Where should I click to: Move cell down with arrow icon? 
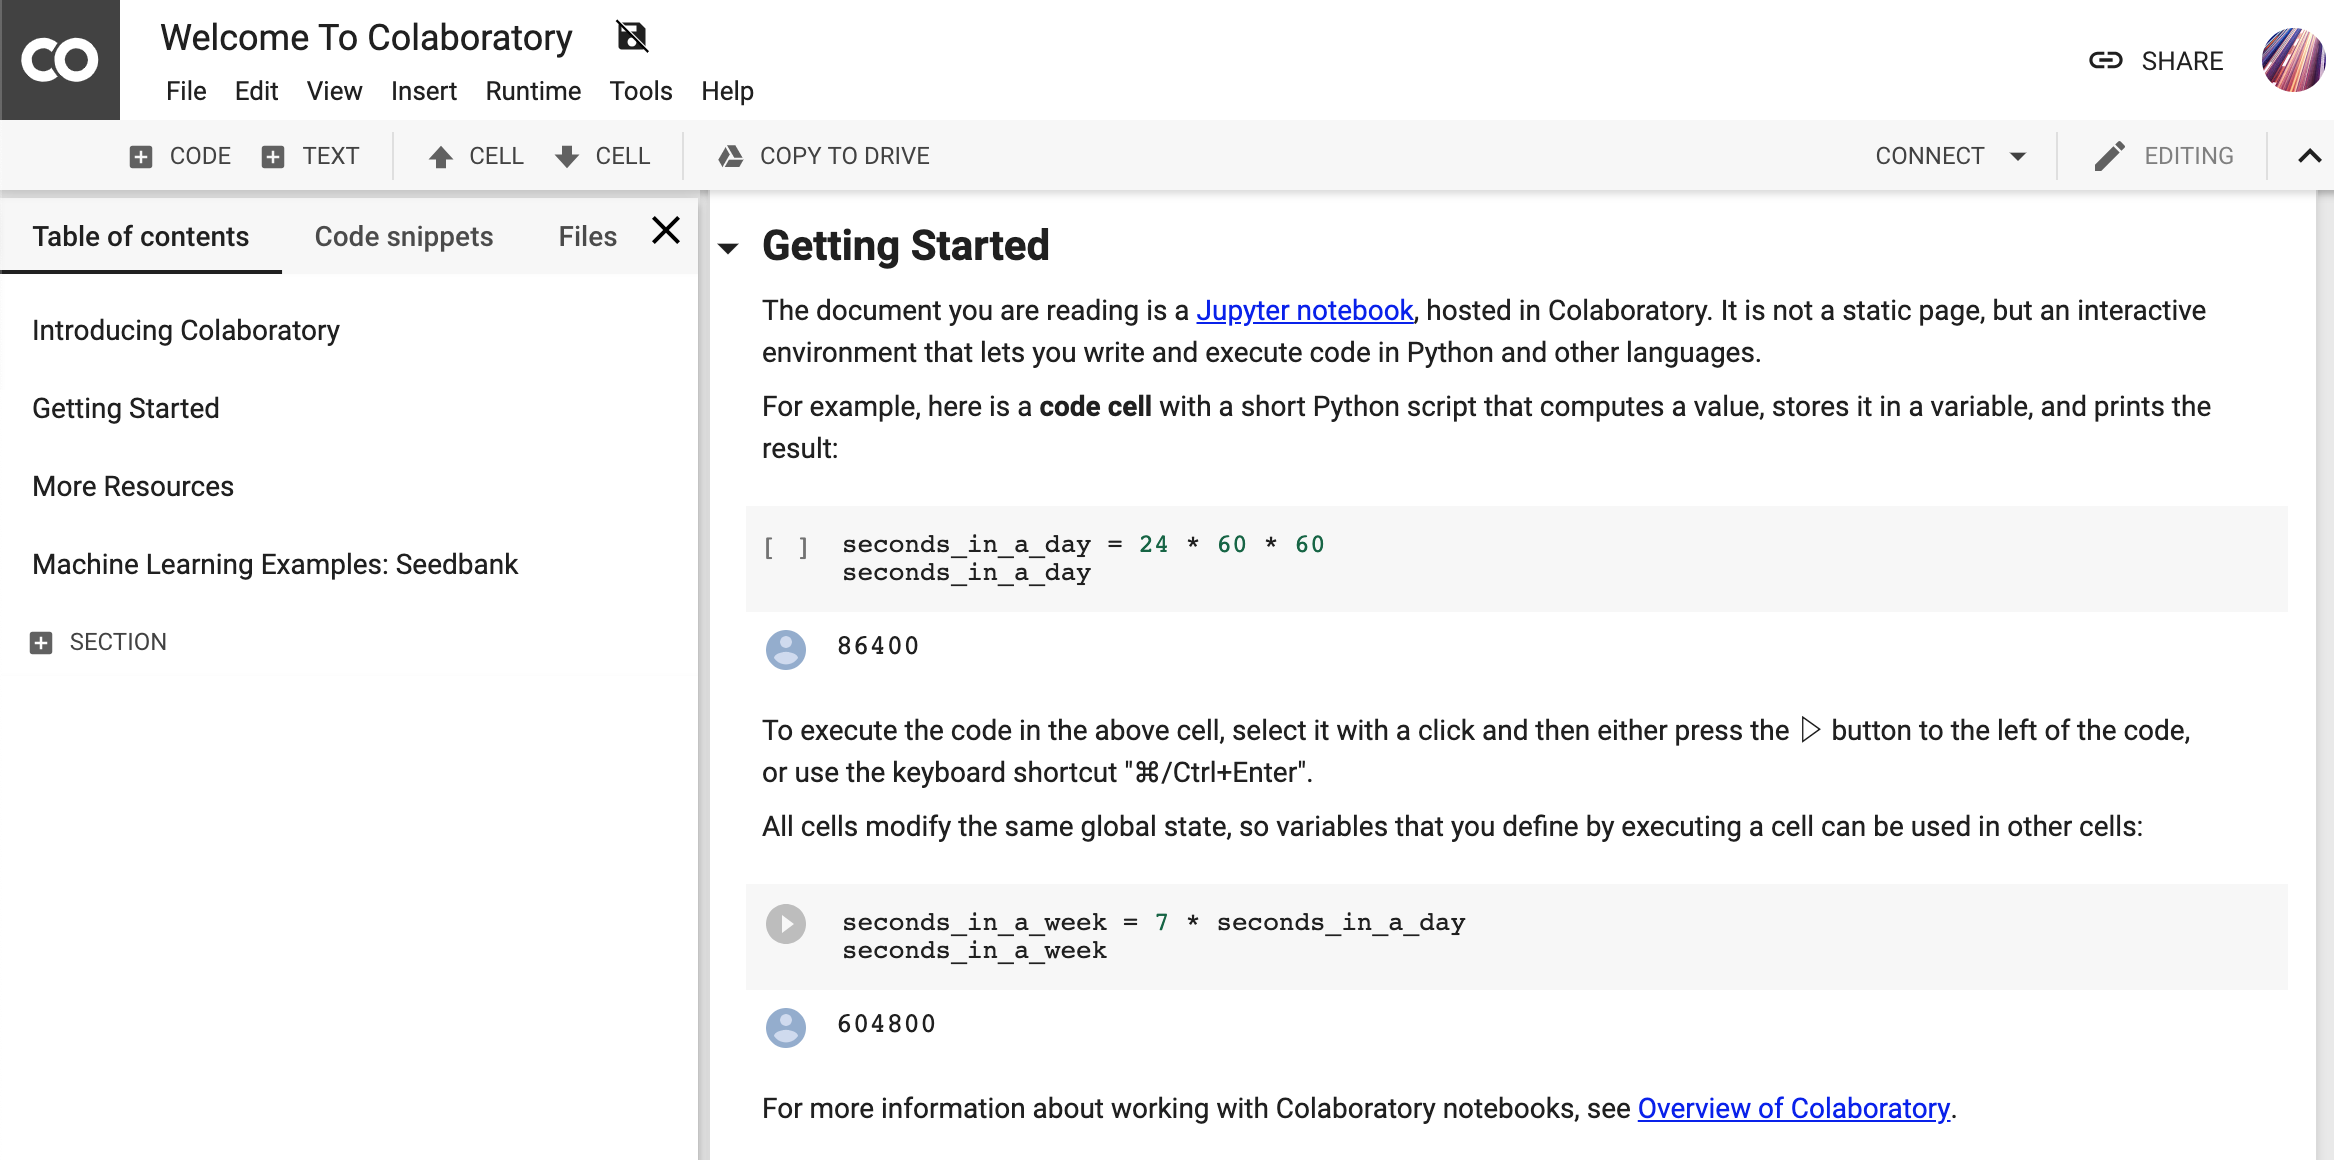(567, 157)
